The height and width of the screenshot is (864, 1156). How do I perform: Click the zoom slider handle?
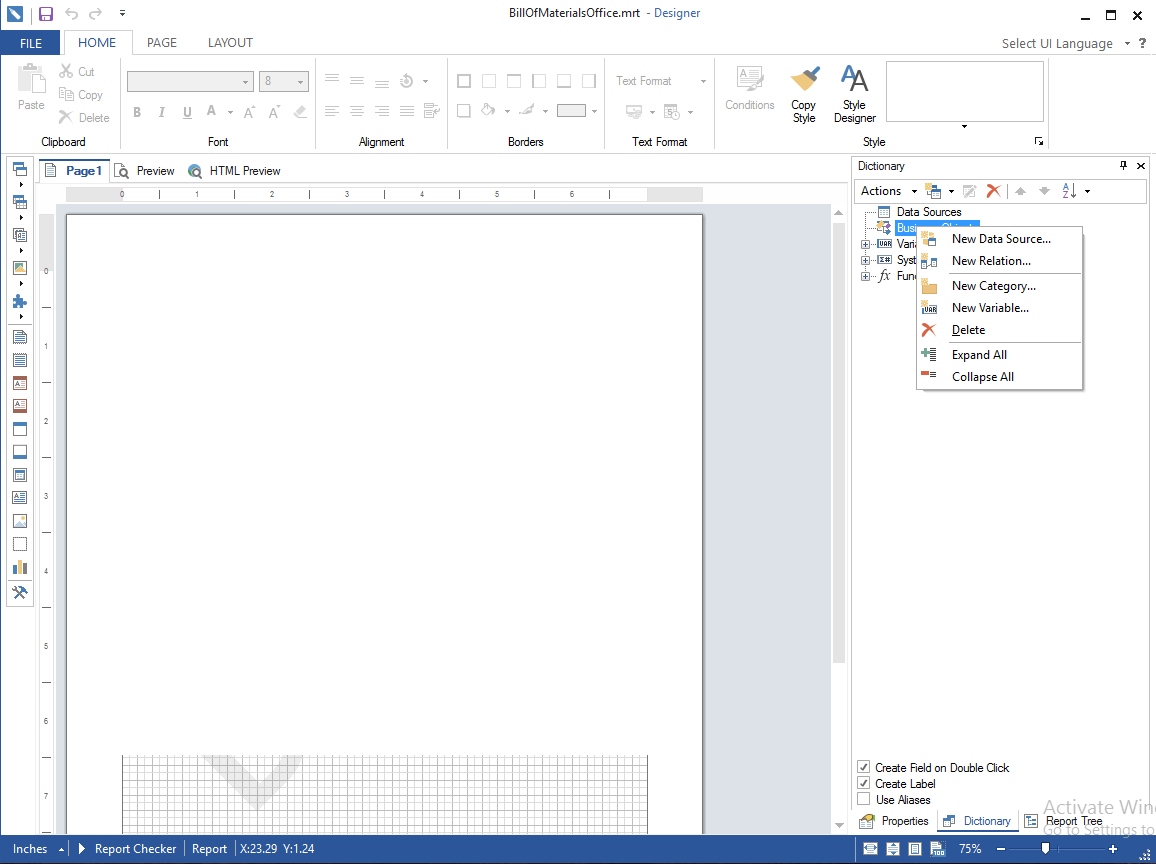pyautogui.click(x=1045, y=849)
